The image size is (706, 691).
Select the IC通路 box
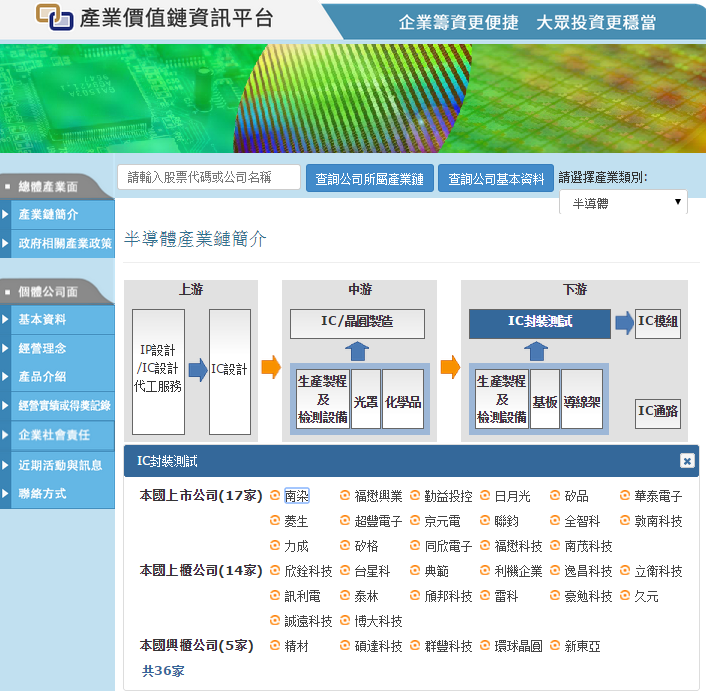tap(658, 413)
